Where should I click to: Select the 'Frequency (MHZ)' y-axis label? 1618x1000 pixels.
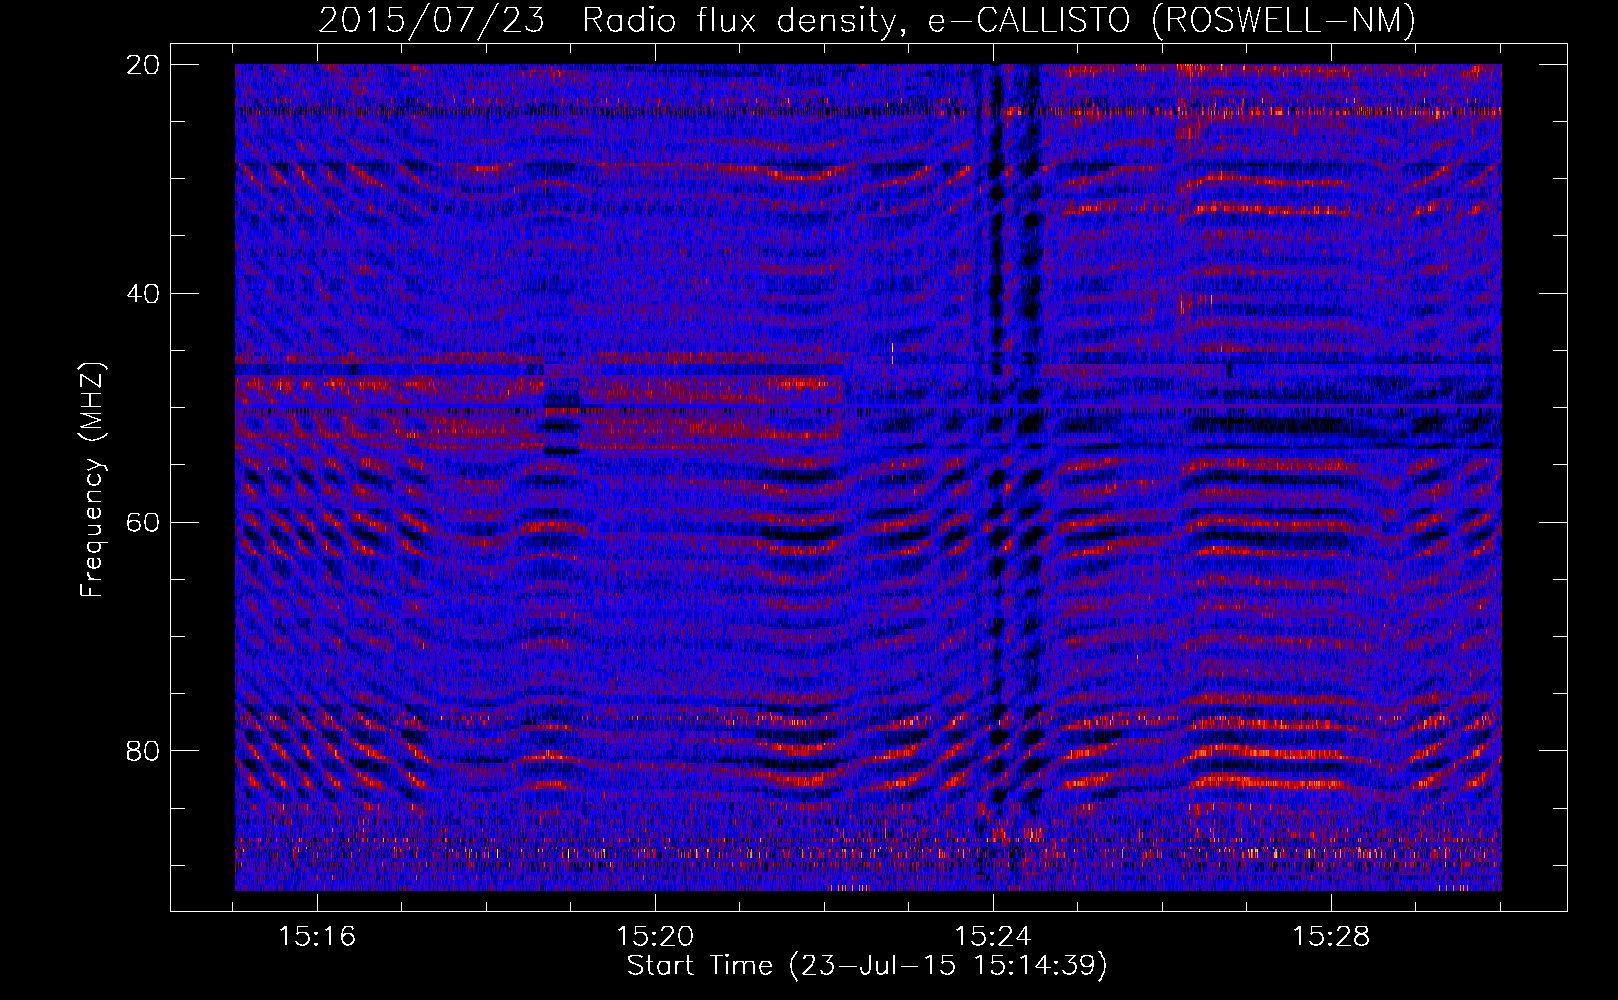click(x=92, y=479)
